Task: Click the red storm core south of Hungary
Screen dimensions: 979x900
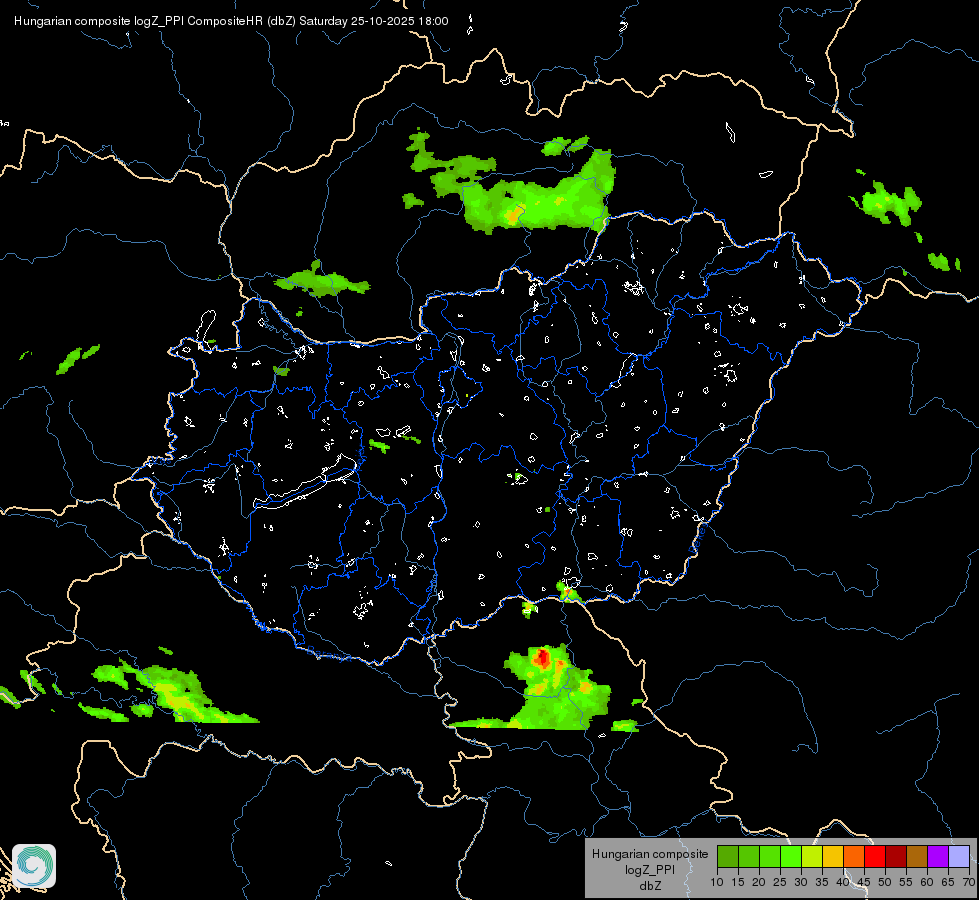Action: coord(542,657)
